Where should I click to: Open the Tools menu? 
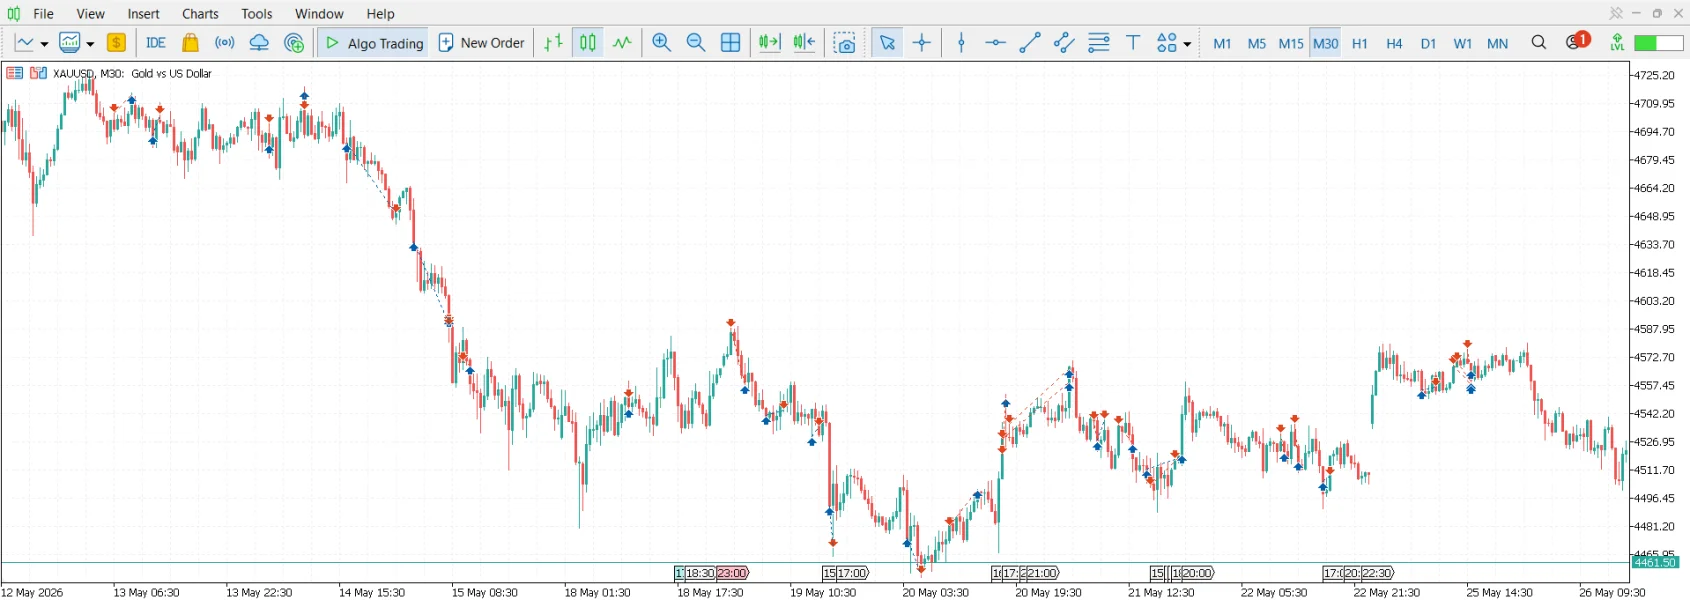click(x=257, y=14)
